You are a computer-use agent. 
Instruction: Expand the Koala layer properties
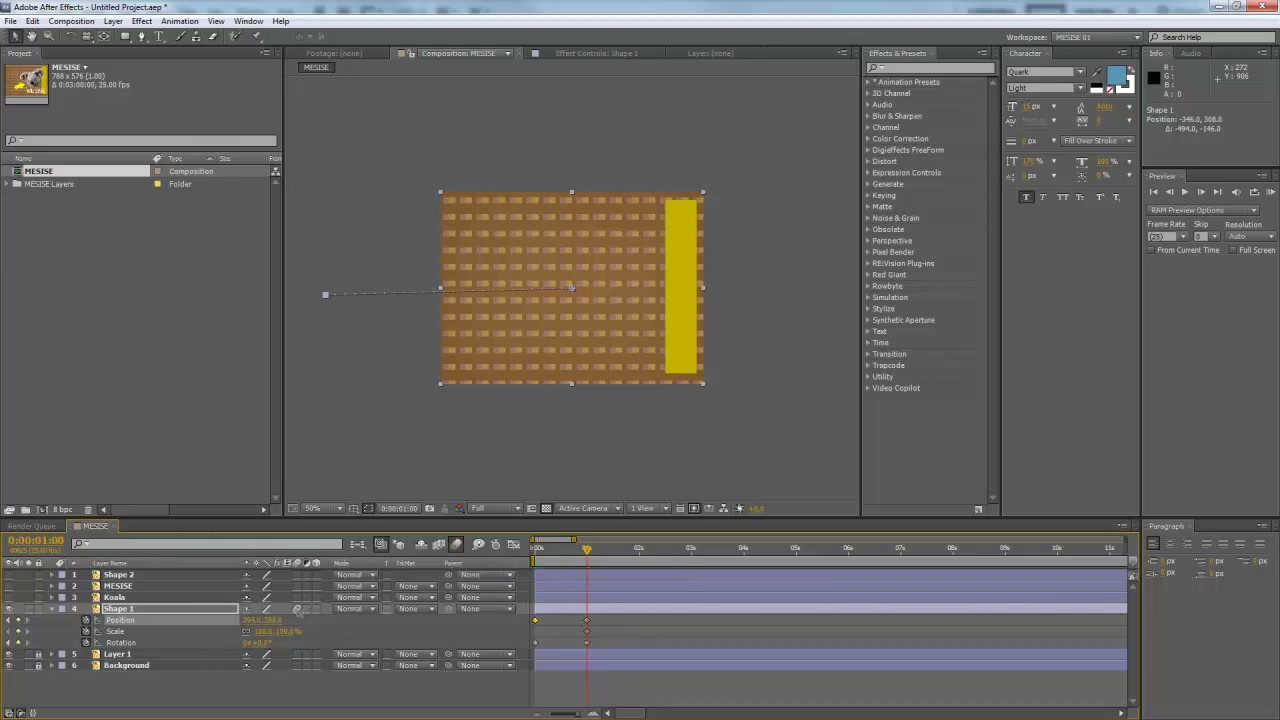coord(51,597)
